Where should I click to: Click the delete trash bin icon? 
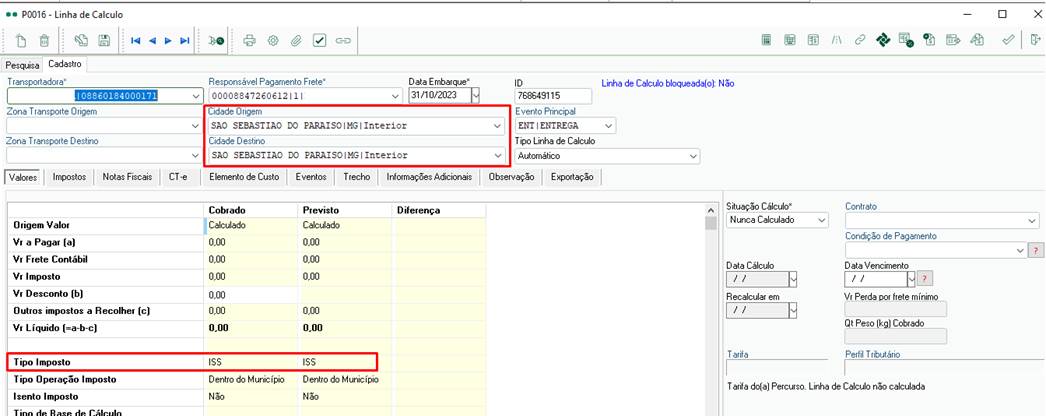44,41
